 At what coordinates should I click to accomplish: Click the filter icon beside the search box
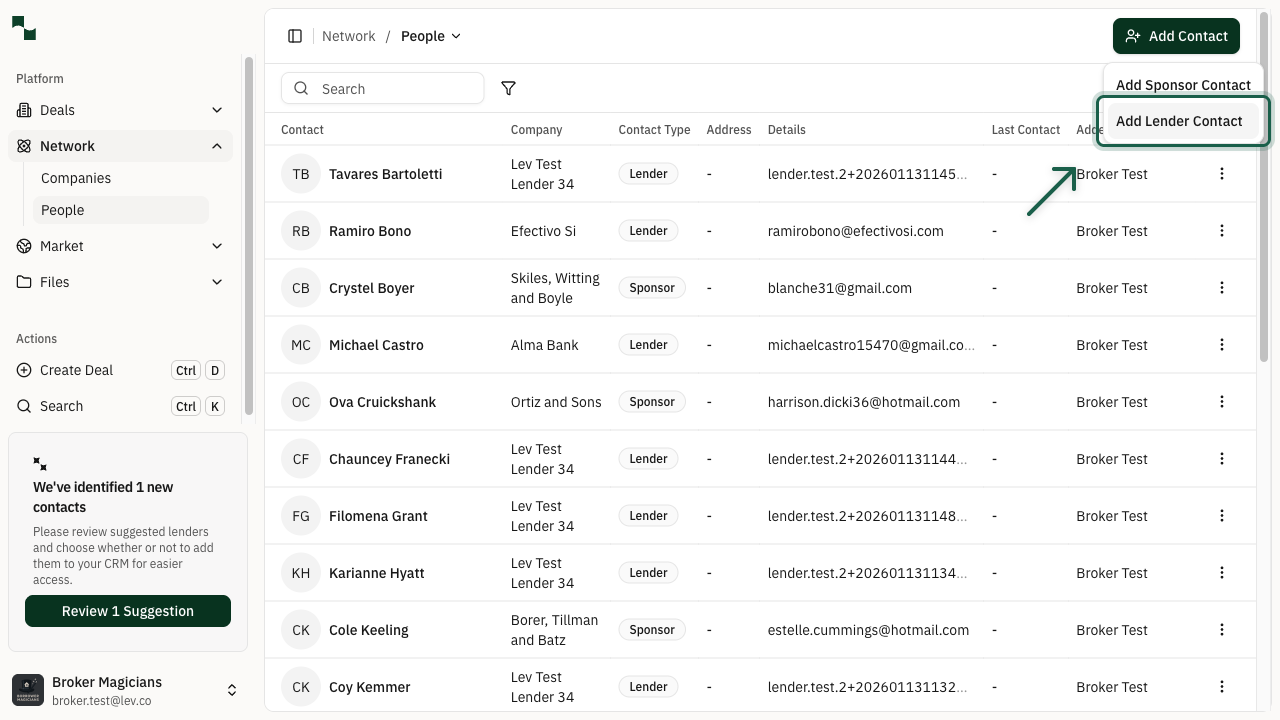point(508,88)
